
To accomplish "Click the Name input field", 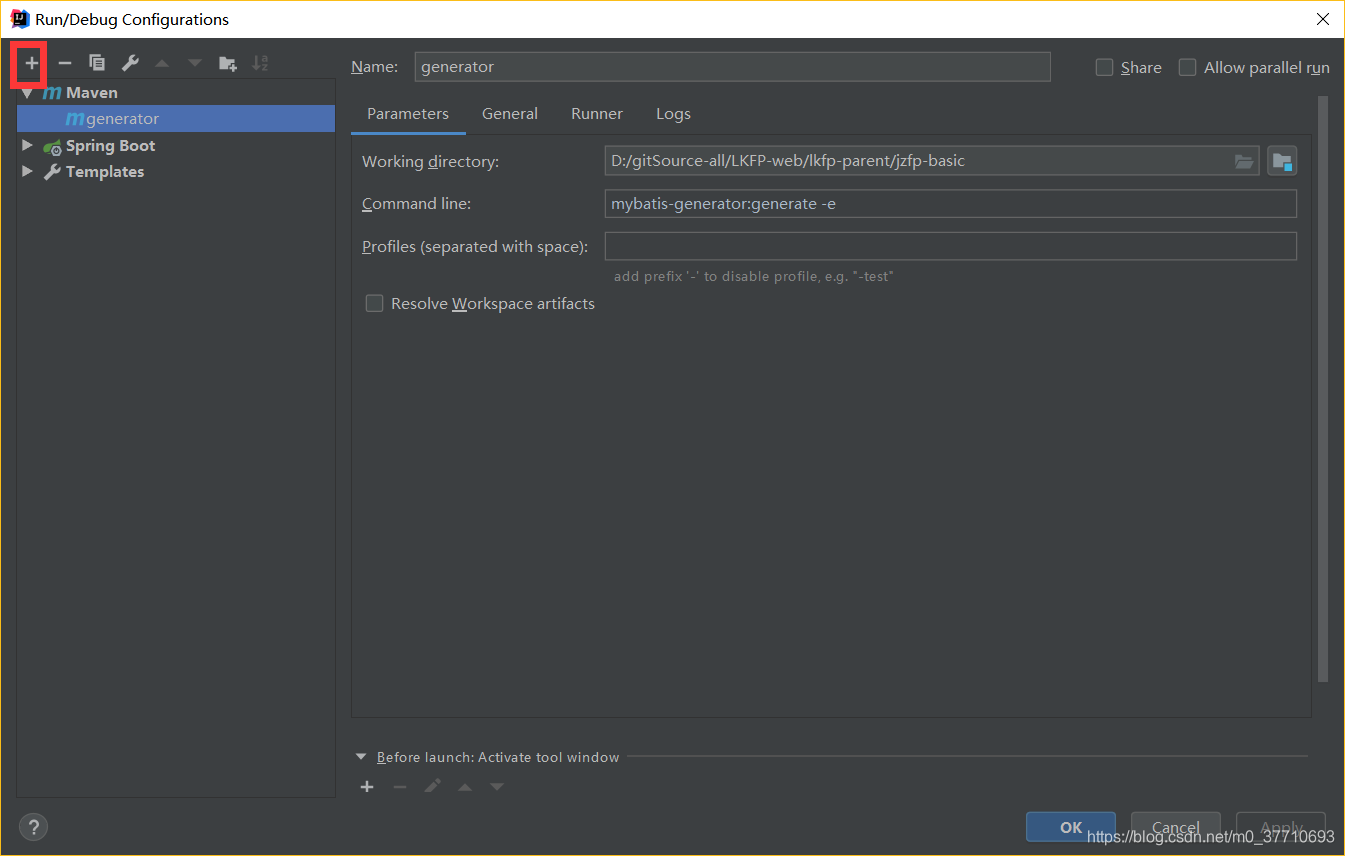I will pos(732,67).
